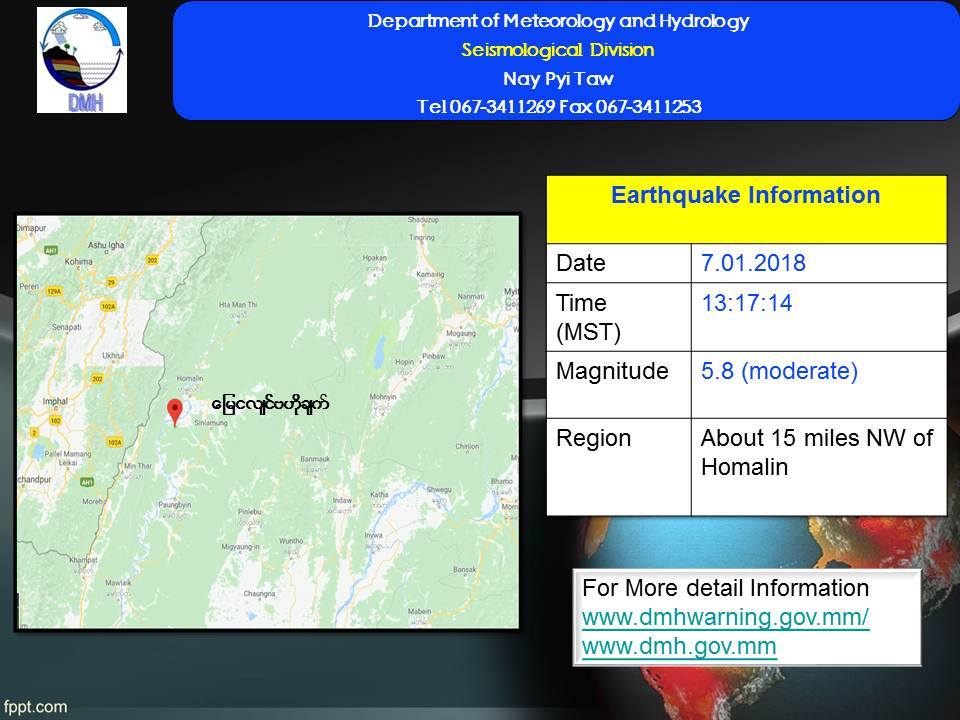Click the 'Date' label cell
The height and width of the screenshot is (720, 960).
click(x=619, y=263)
